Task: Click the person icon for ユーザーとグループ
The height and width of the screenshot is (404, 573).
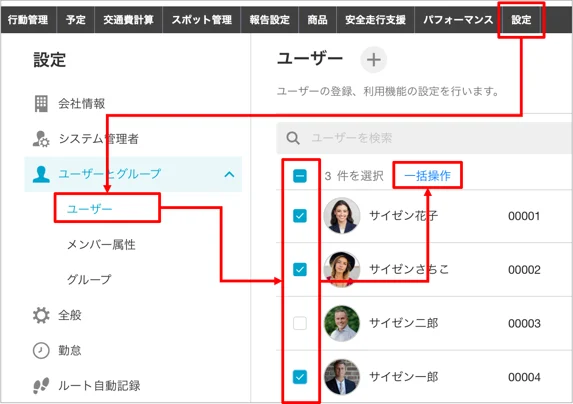Action: (41, 174)
